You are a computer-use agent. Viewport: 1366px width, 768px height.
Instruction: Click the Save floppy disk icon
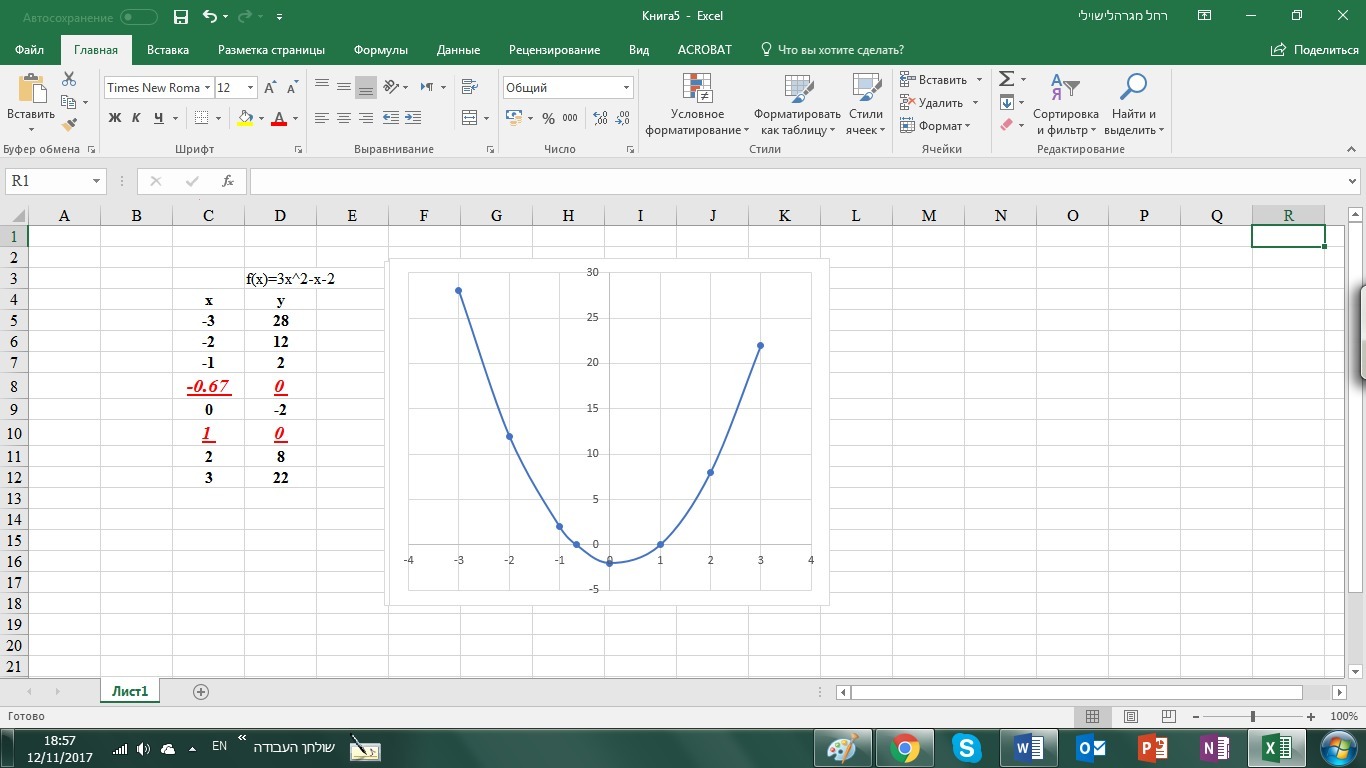click(x=181, y=17)
